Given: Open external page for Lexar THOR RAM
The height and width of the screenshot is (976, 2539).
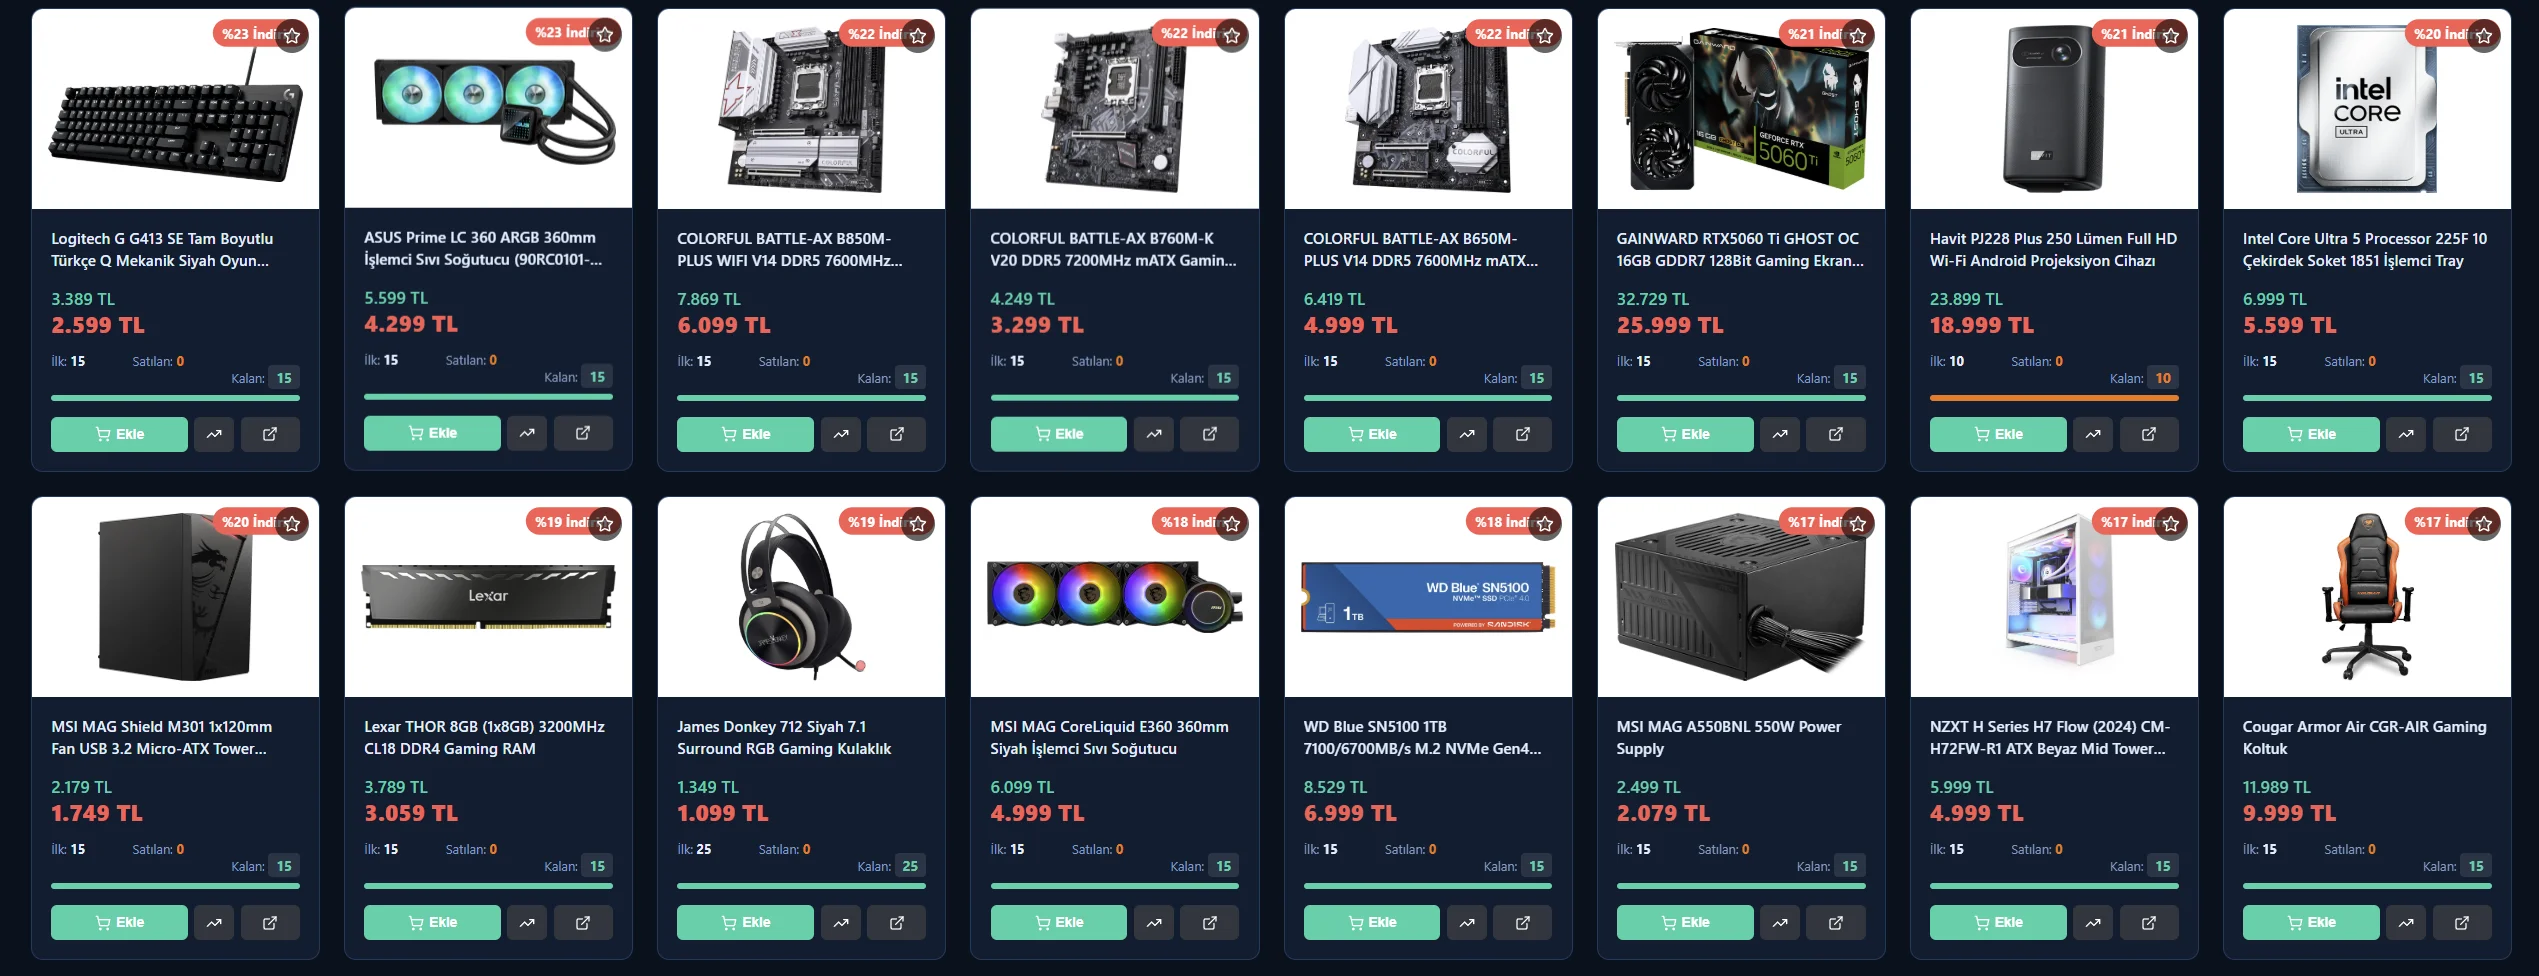Looking at the screenshot, I should tap(583, 922).
